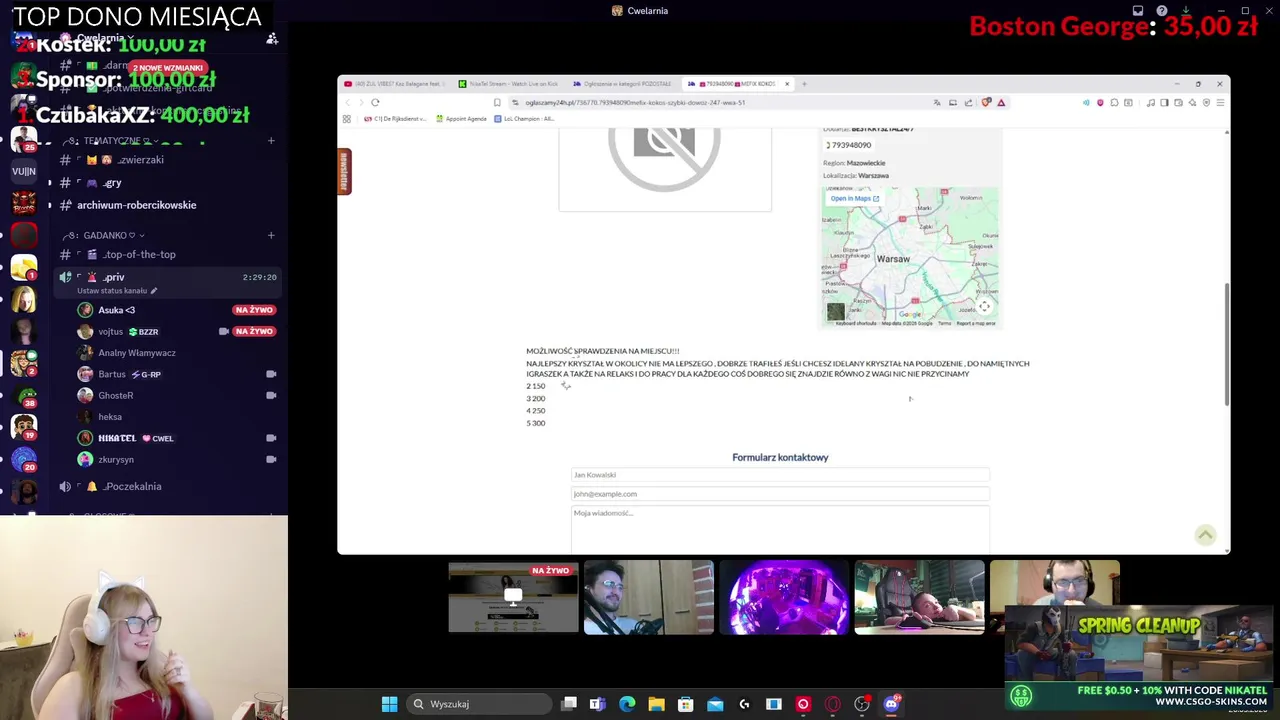This screenshot has height=720, width=1280.
Task: Open the .zwierzaki text channel
Action: pyautogui.click(x=166, y=160)
